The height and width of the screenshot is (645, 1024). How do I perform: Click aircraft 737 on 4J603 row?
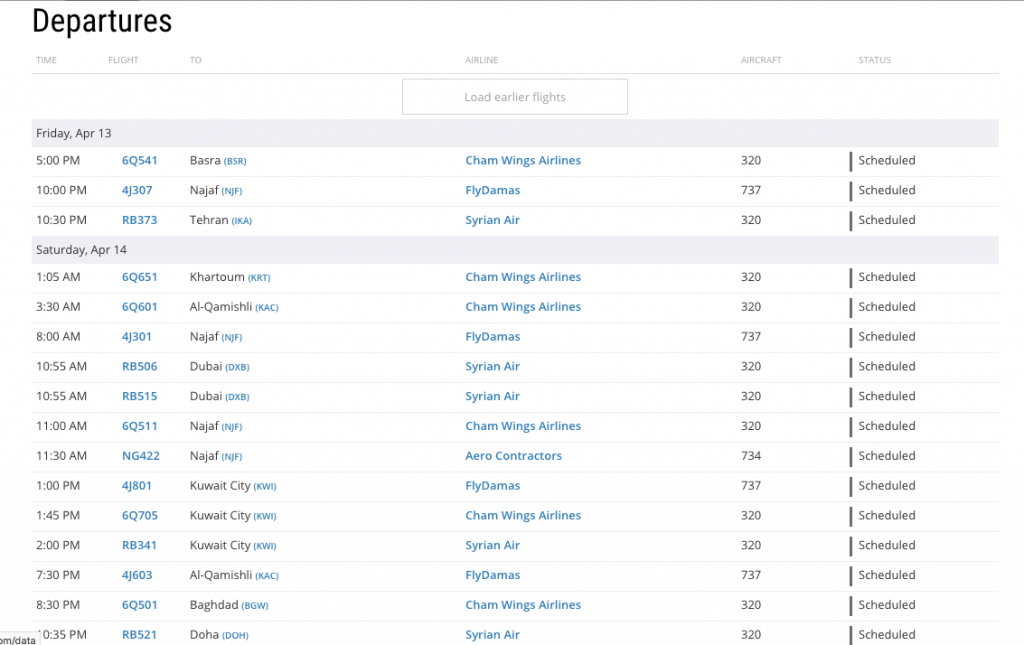751,575
